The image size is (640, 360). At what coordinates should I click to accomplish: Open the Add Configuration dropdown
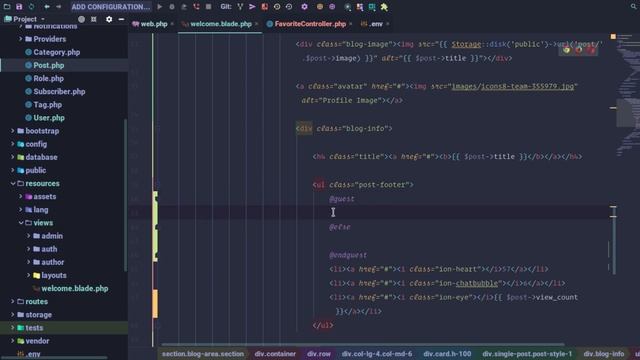pos(111,7)
